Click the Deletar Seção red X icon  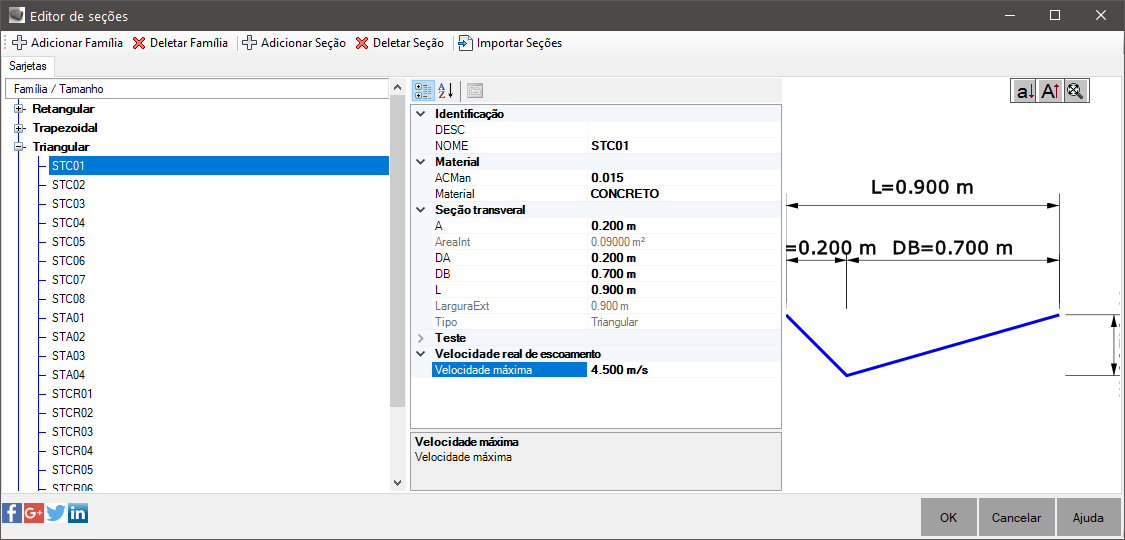(x=362, y=43)
